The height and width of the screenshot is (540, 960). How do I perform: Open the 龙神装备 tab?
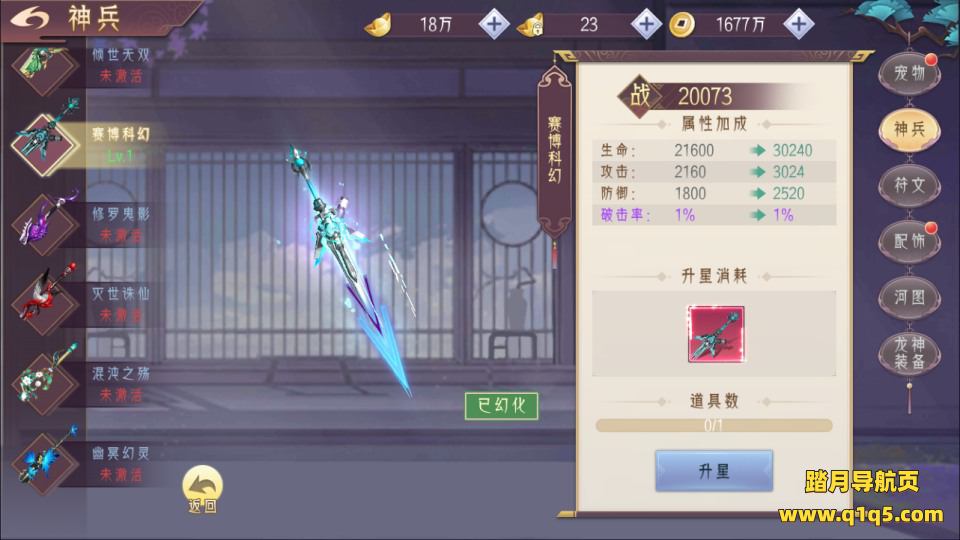909,354
